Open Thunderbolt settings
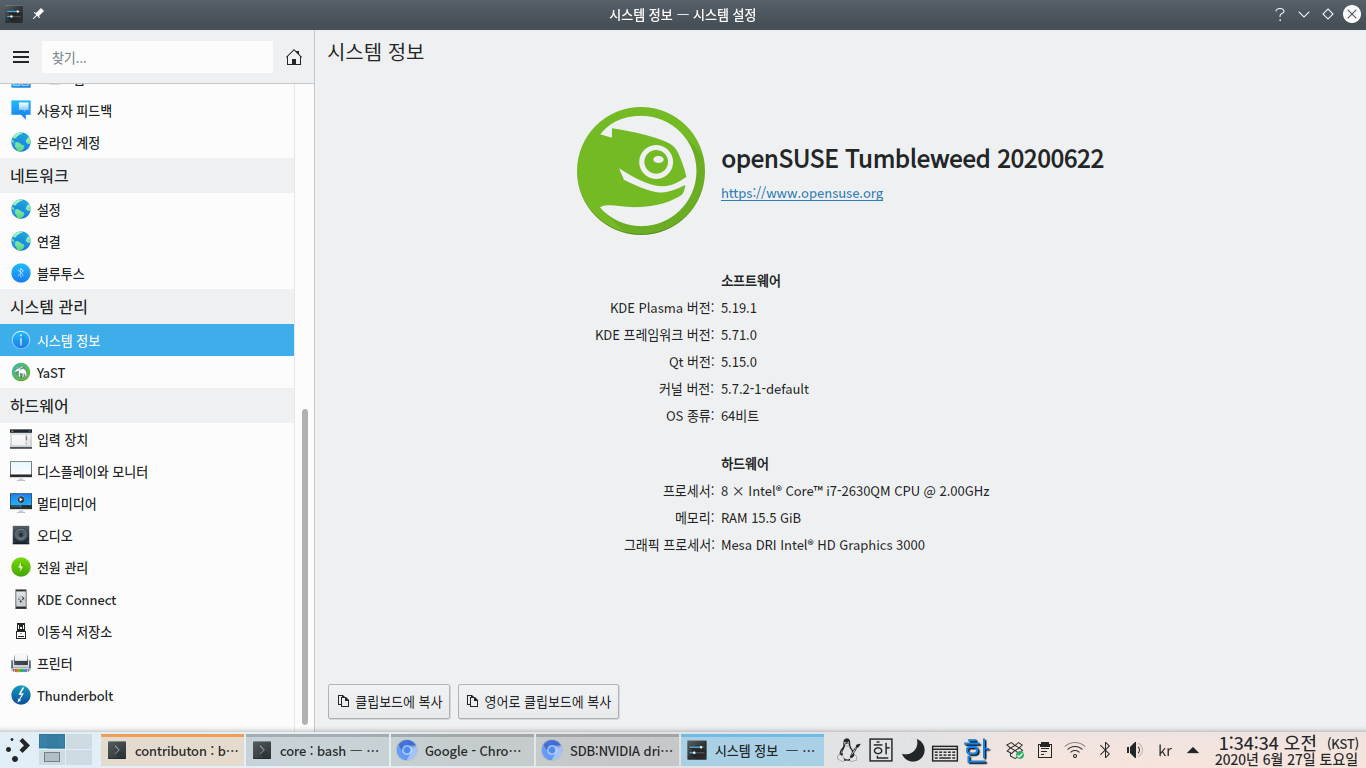The width and height of the screenshot is (1366, 768). point(147,696)
